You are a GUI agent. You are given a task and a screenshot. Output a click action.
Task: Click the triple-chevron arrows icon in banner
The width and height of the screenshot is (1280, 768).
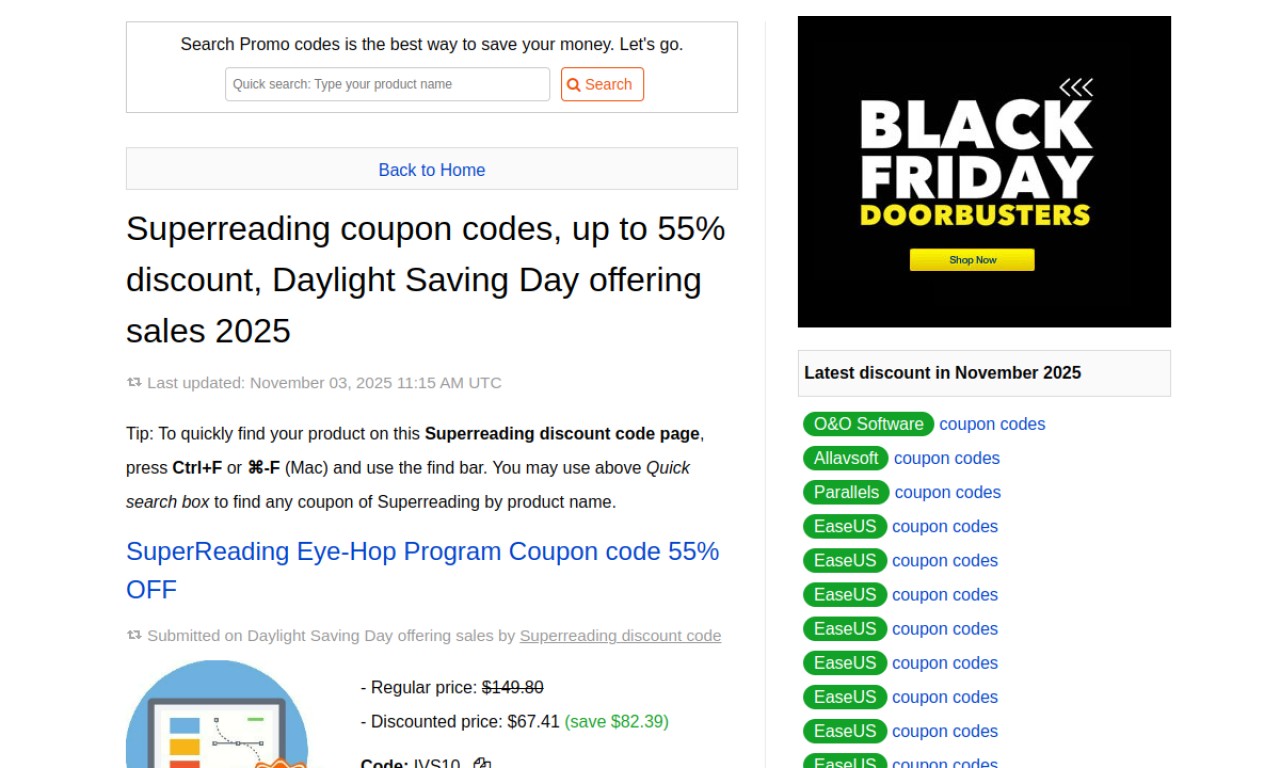coord(1076,88)
